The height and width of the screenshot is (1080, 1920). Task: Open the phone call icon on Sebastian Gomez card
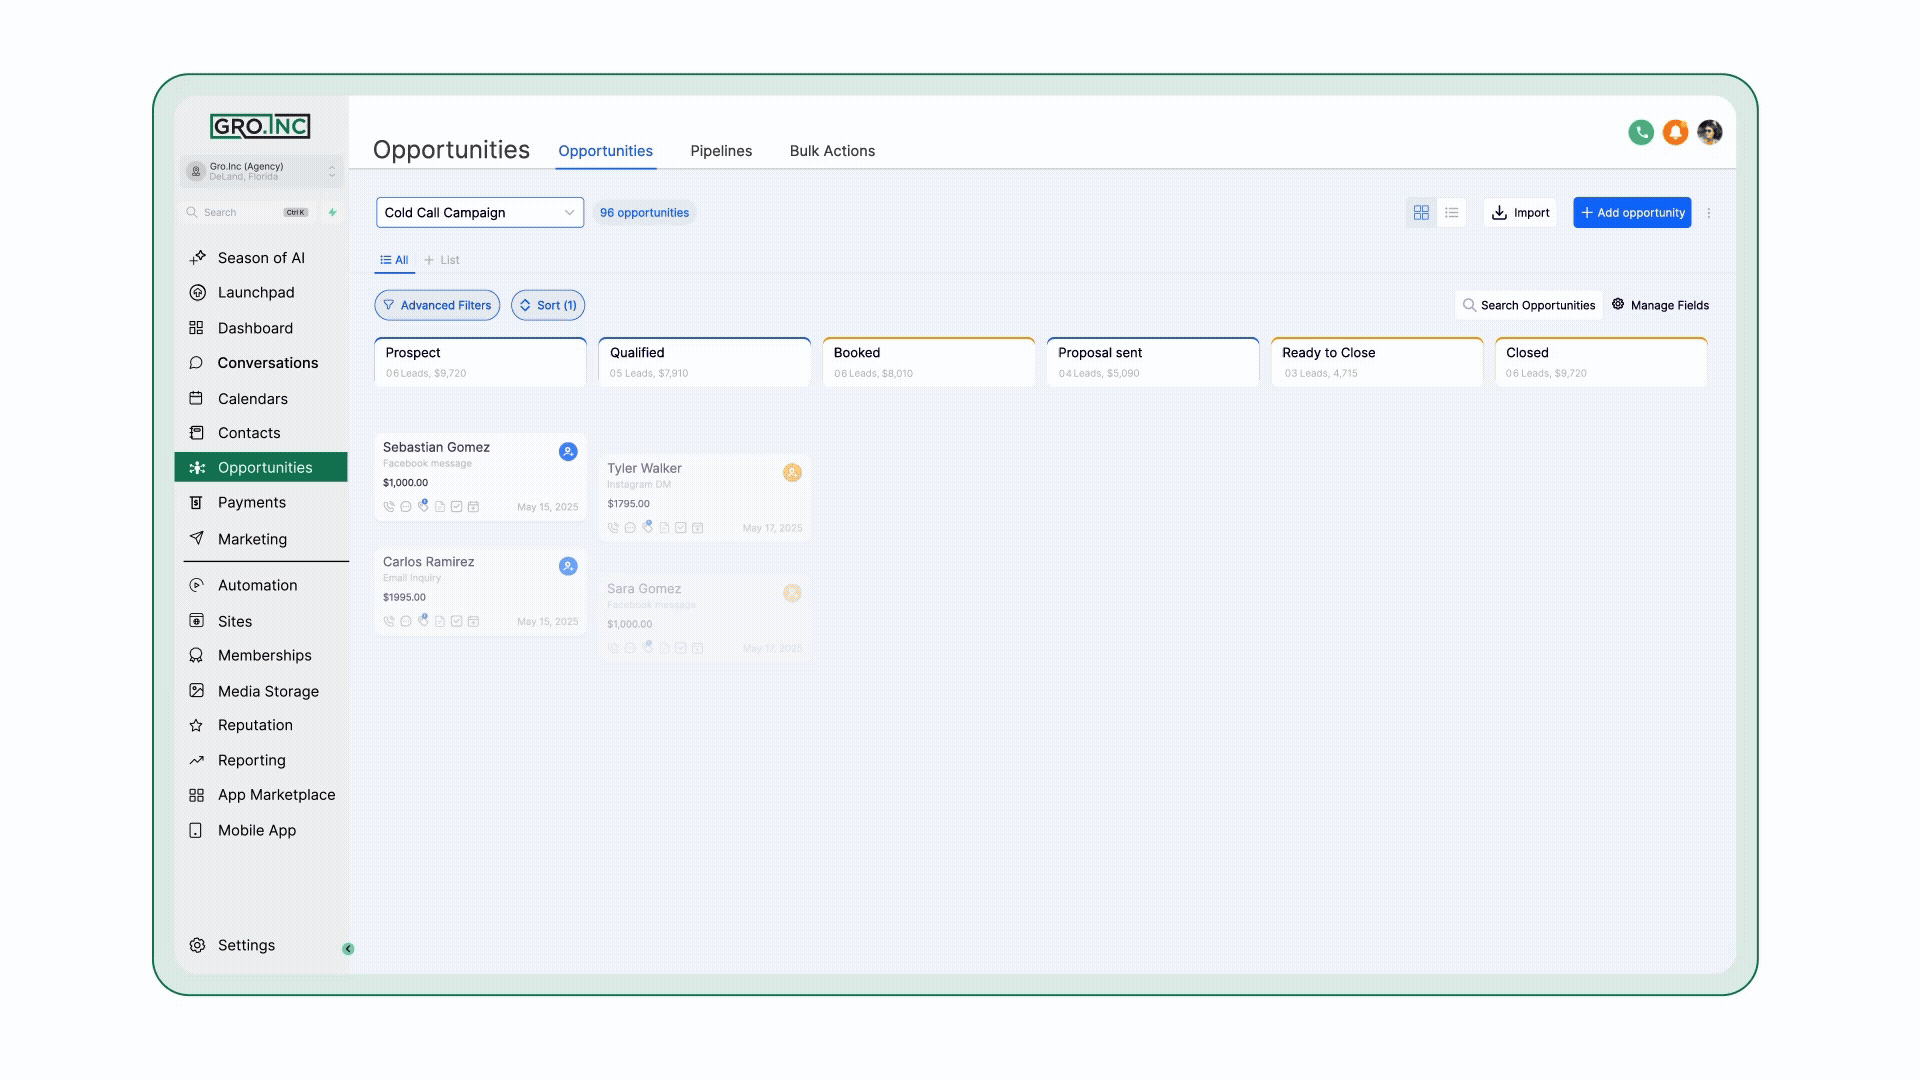point(389,506)
